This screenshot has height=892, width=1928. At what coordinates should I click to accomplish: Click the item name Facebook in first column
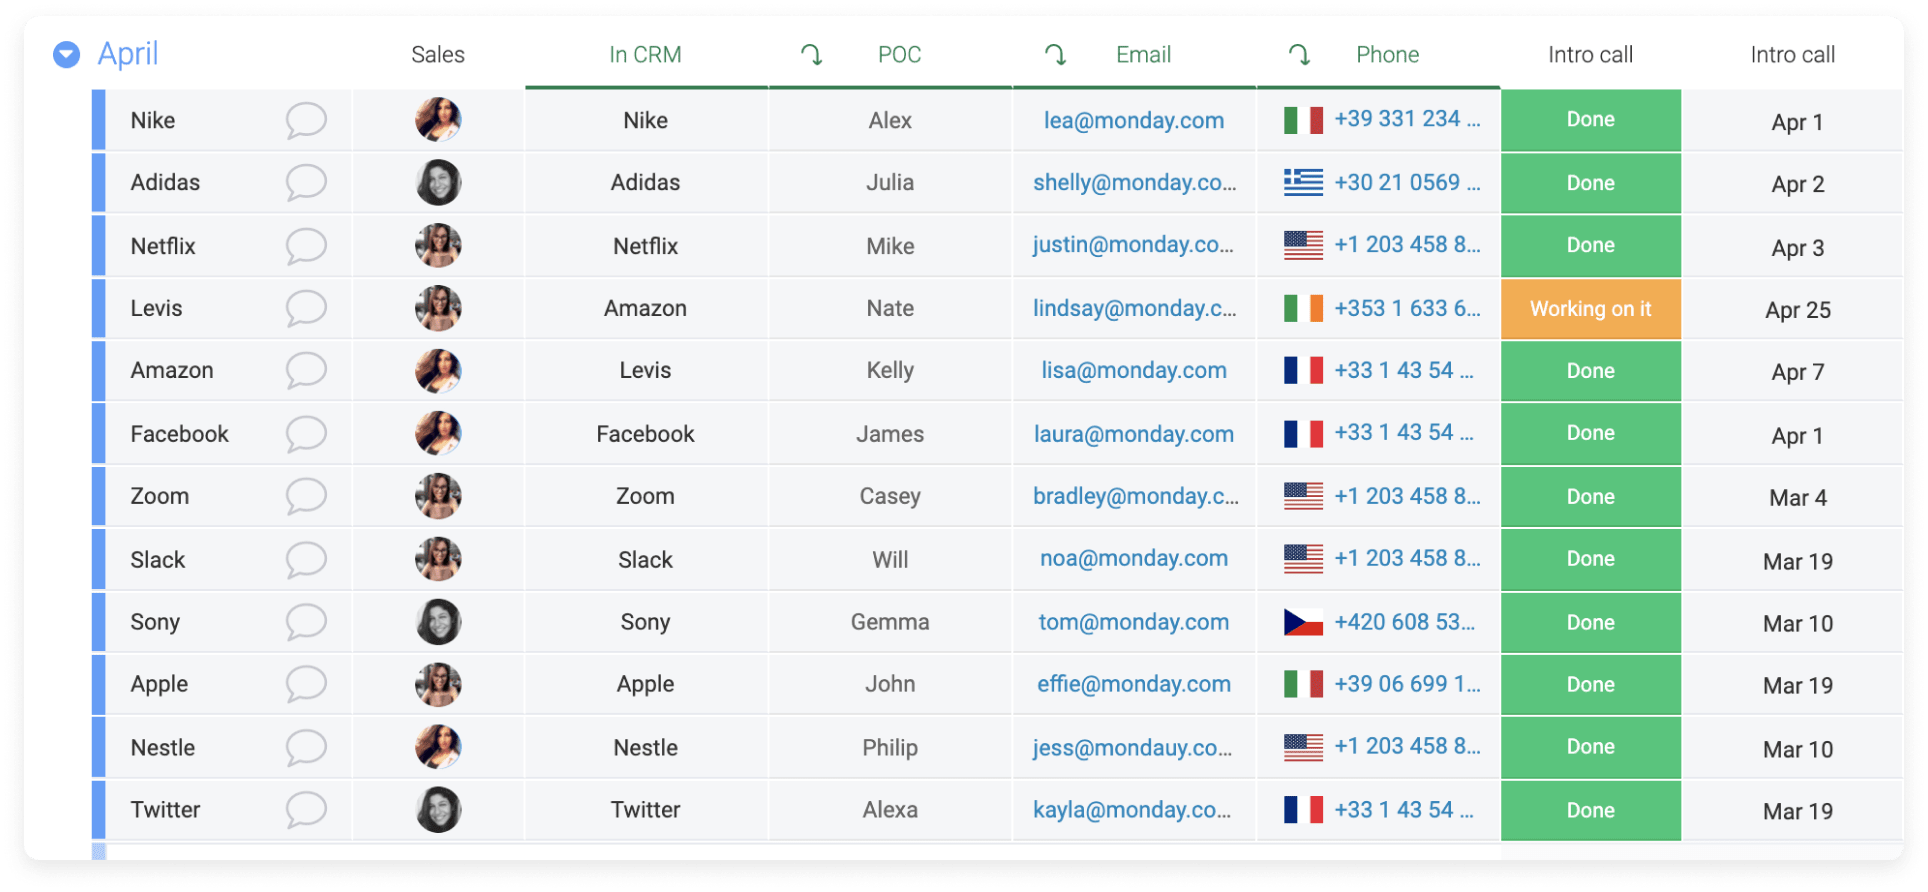tap(180, 435)
